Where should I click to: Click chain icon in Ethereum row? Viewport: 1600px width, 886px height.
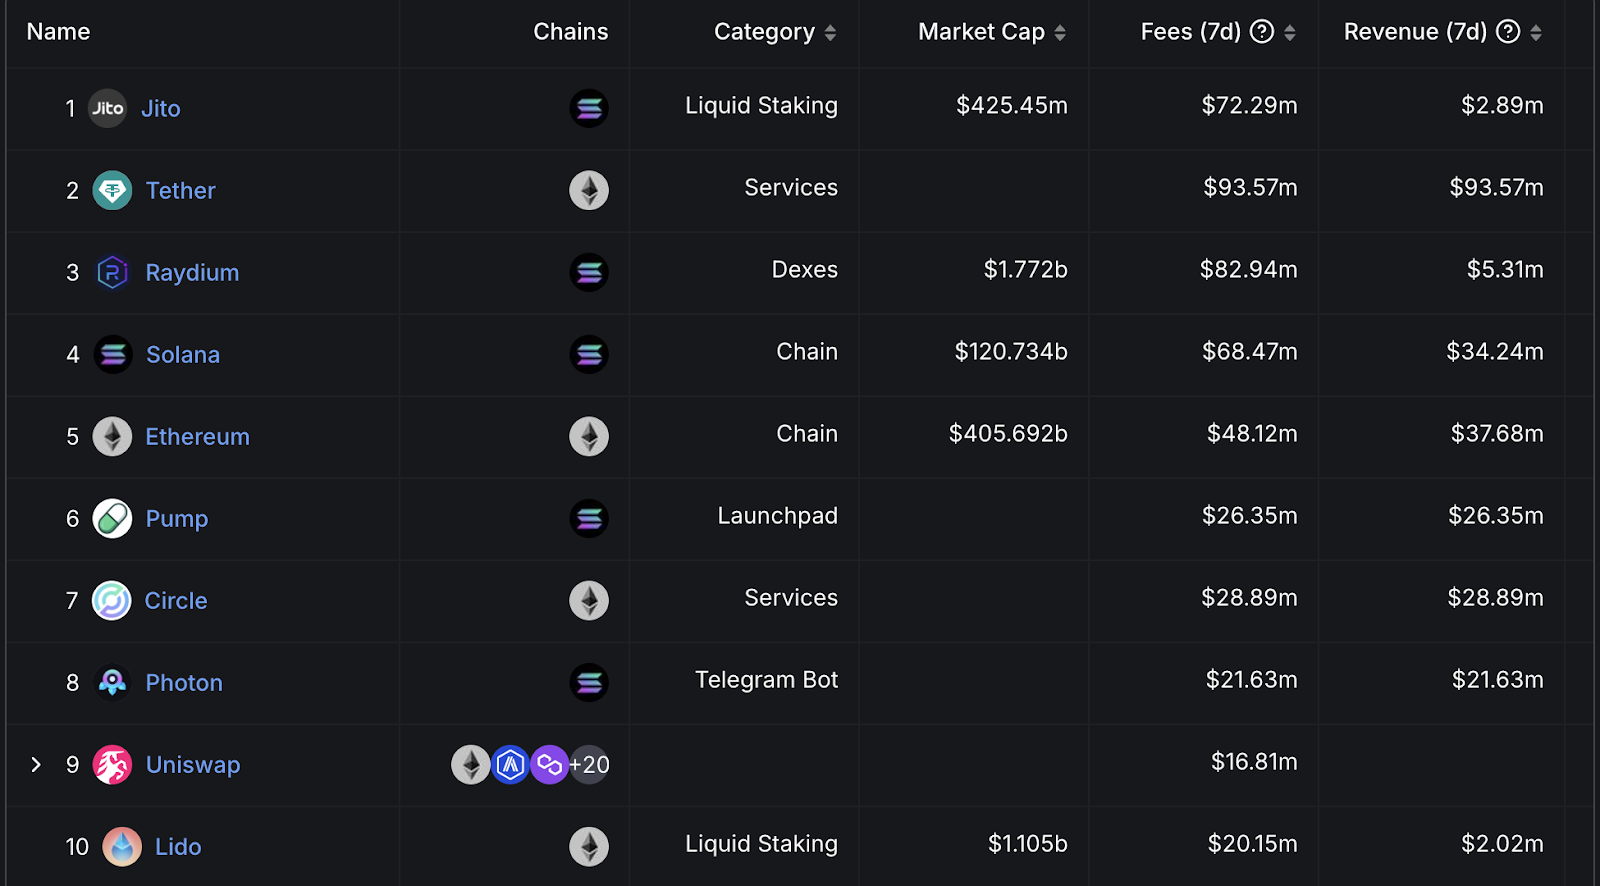589,436
